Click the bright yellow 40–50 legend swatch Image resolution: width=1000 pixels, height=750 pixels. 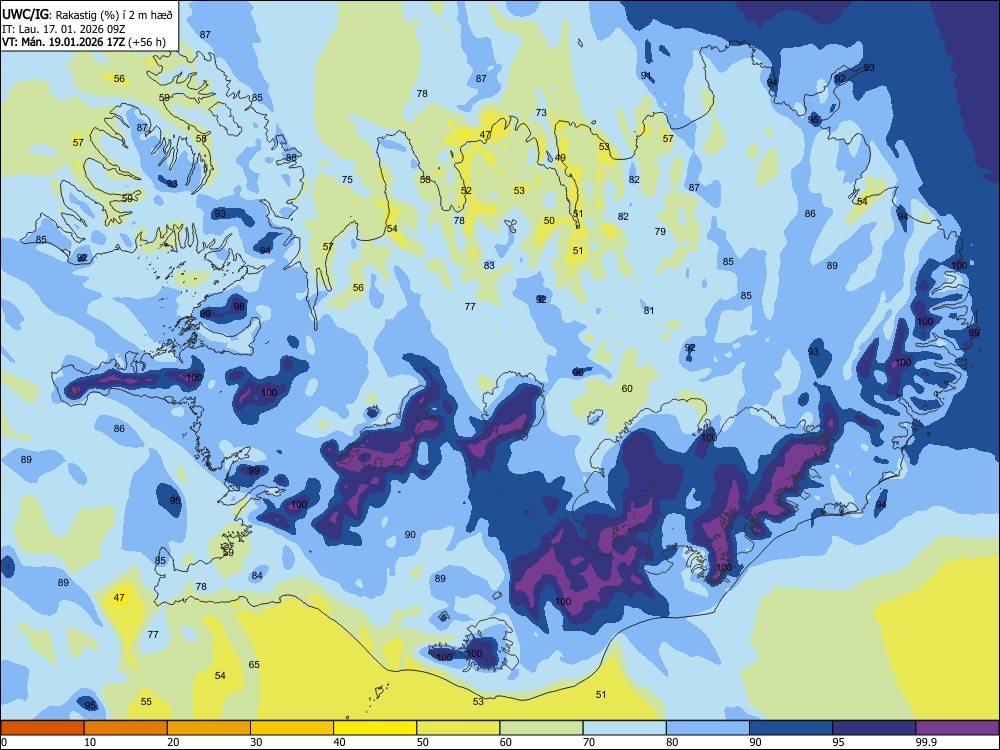[375, 728]
